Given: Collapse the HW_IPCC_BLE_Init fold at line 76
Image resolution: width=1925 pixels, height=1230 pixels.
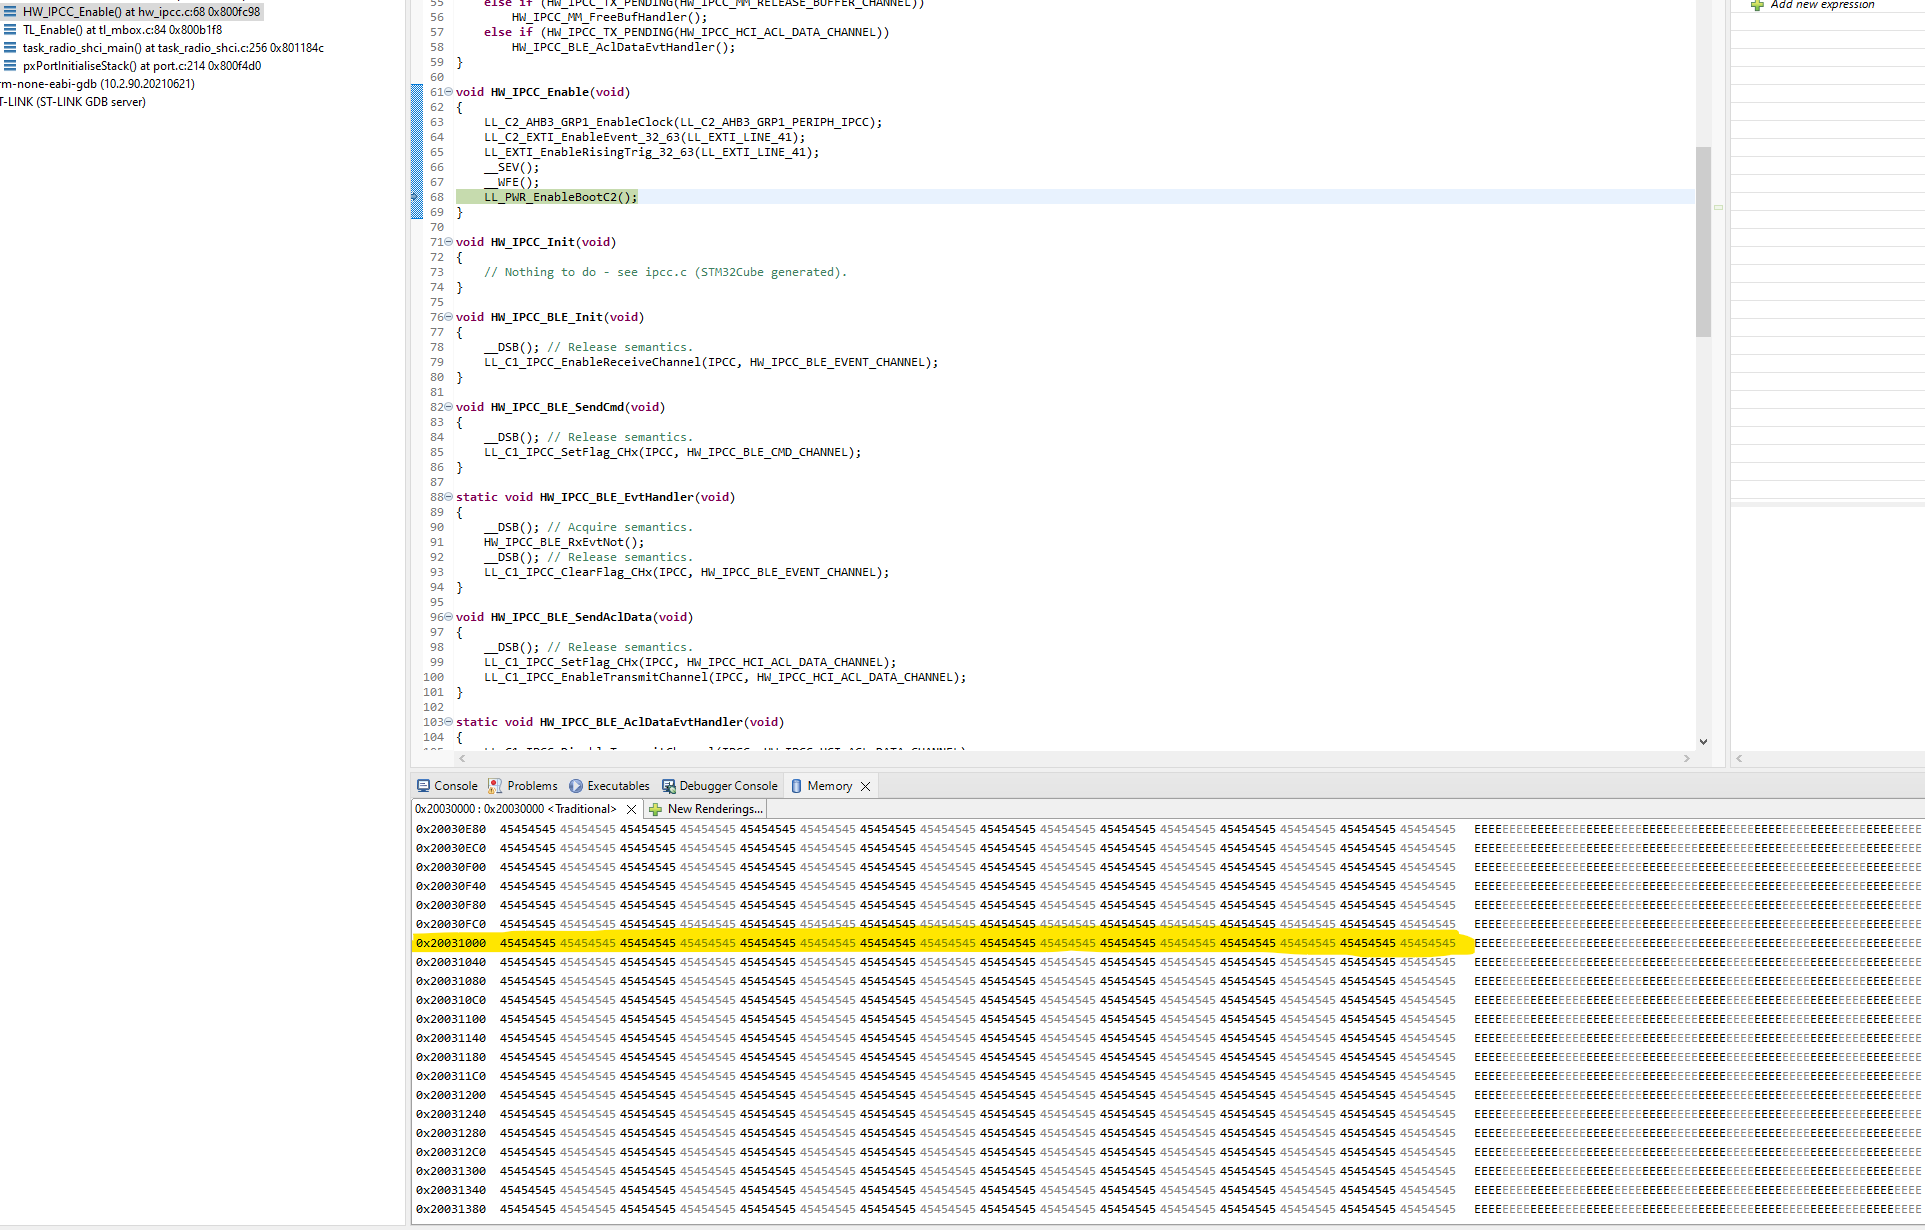Looking at the screenshot, I should point(447,317).
